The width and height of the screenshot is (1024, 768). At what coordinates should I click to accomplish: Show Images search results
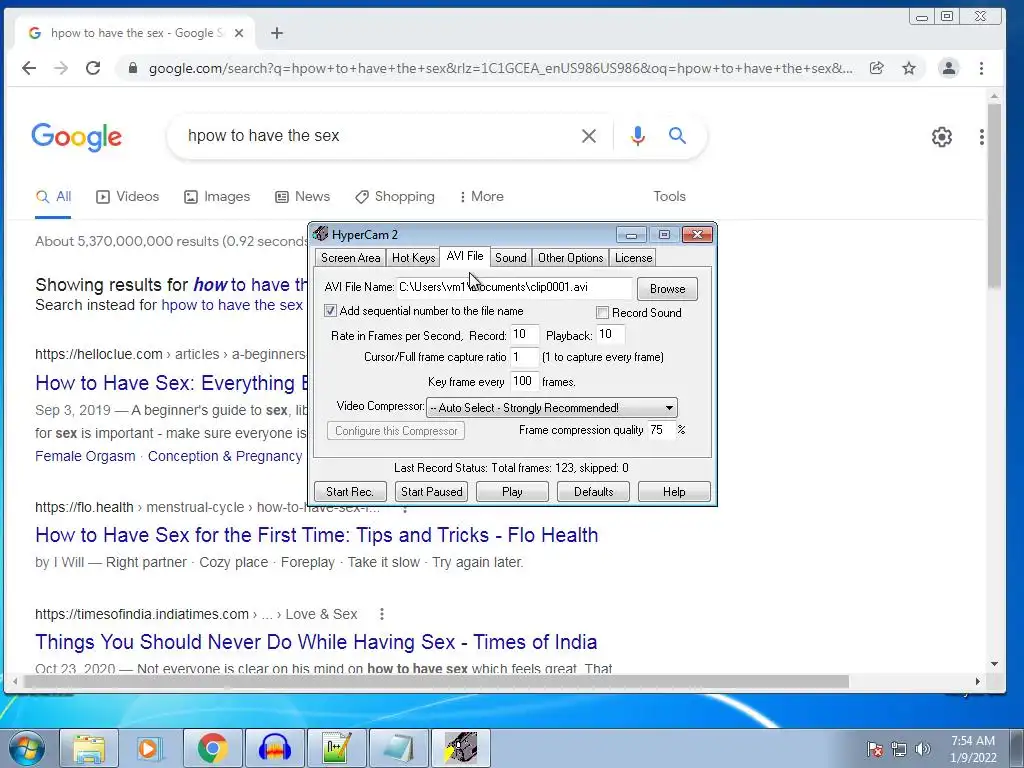pos(217,197)
